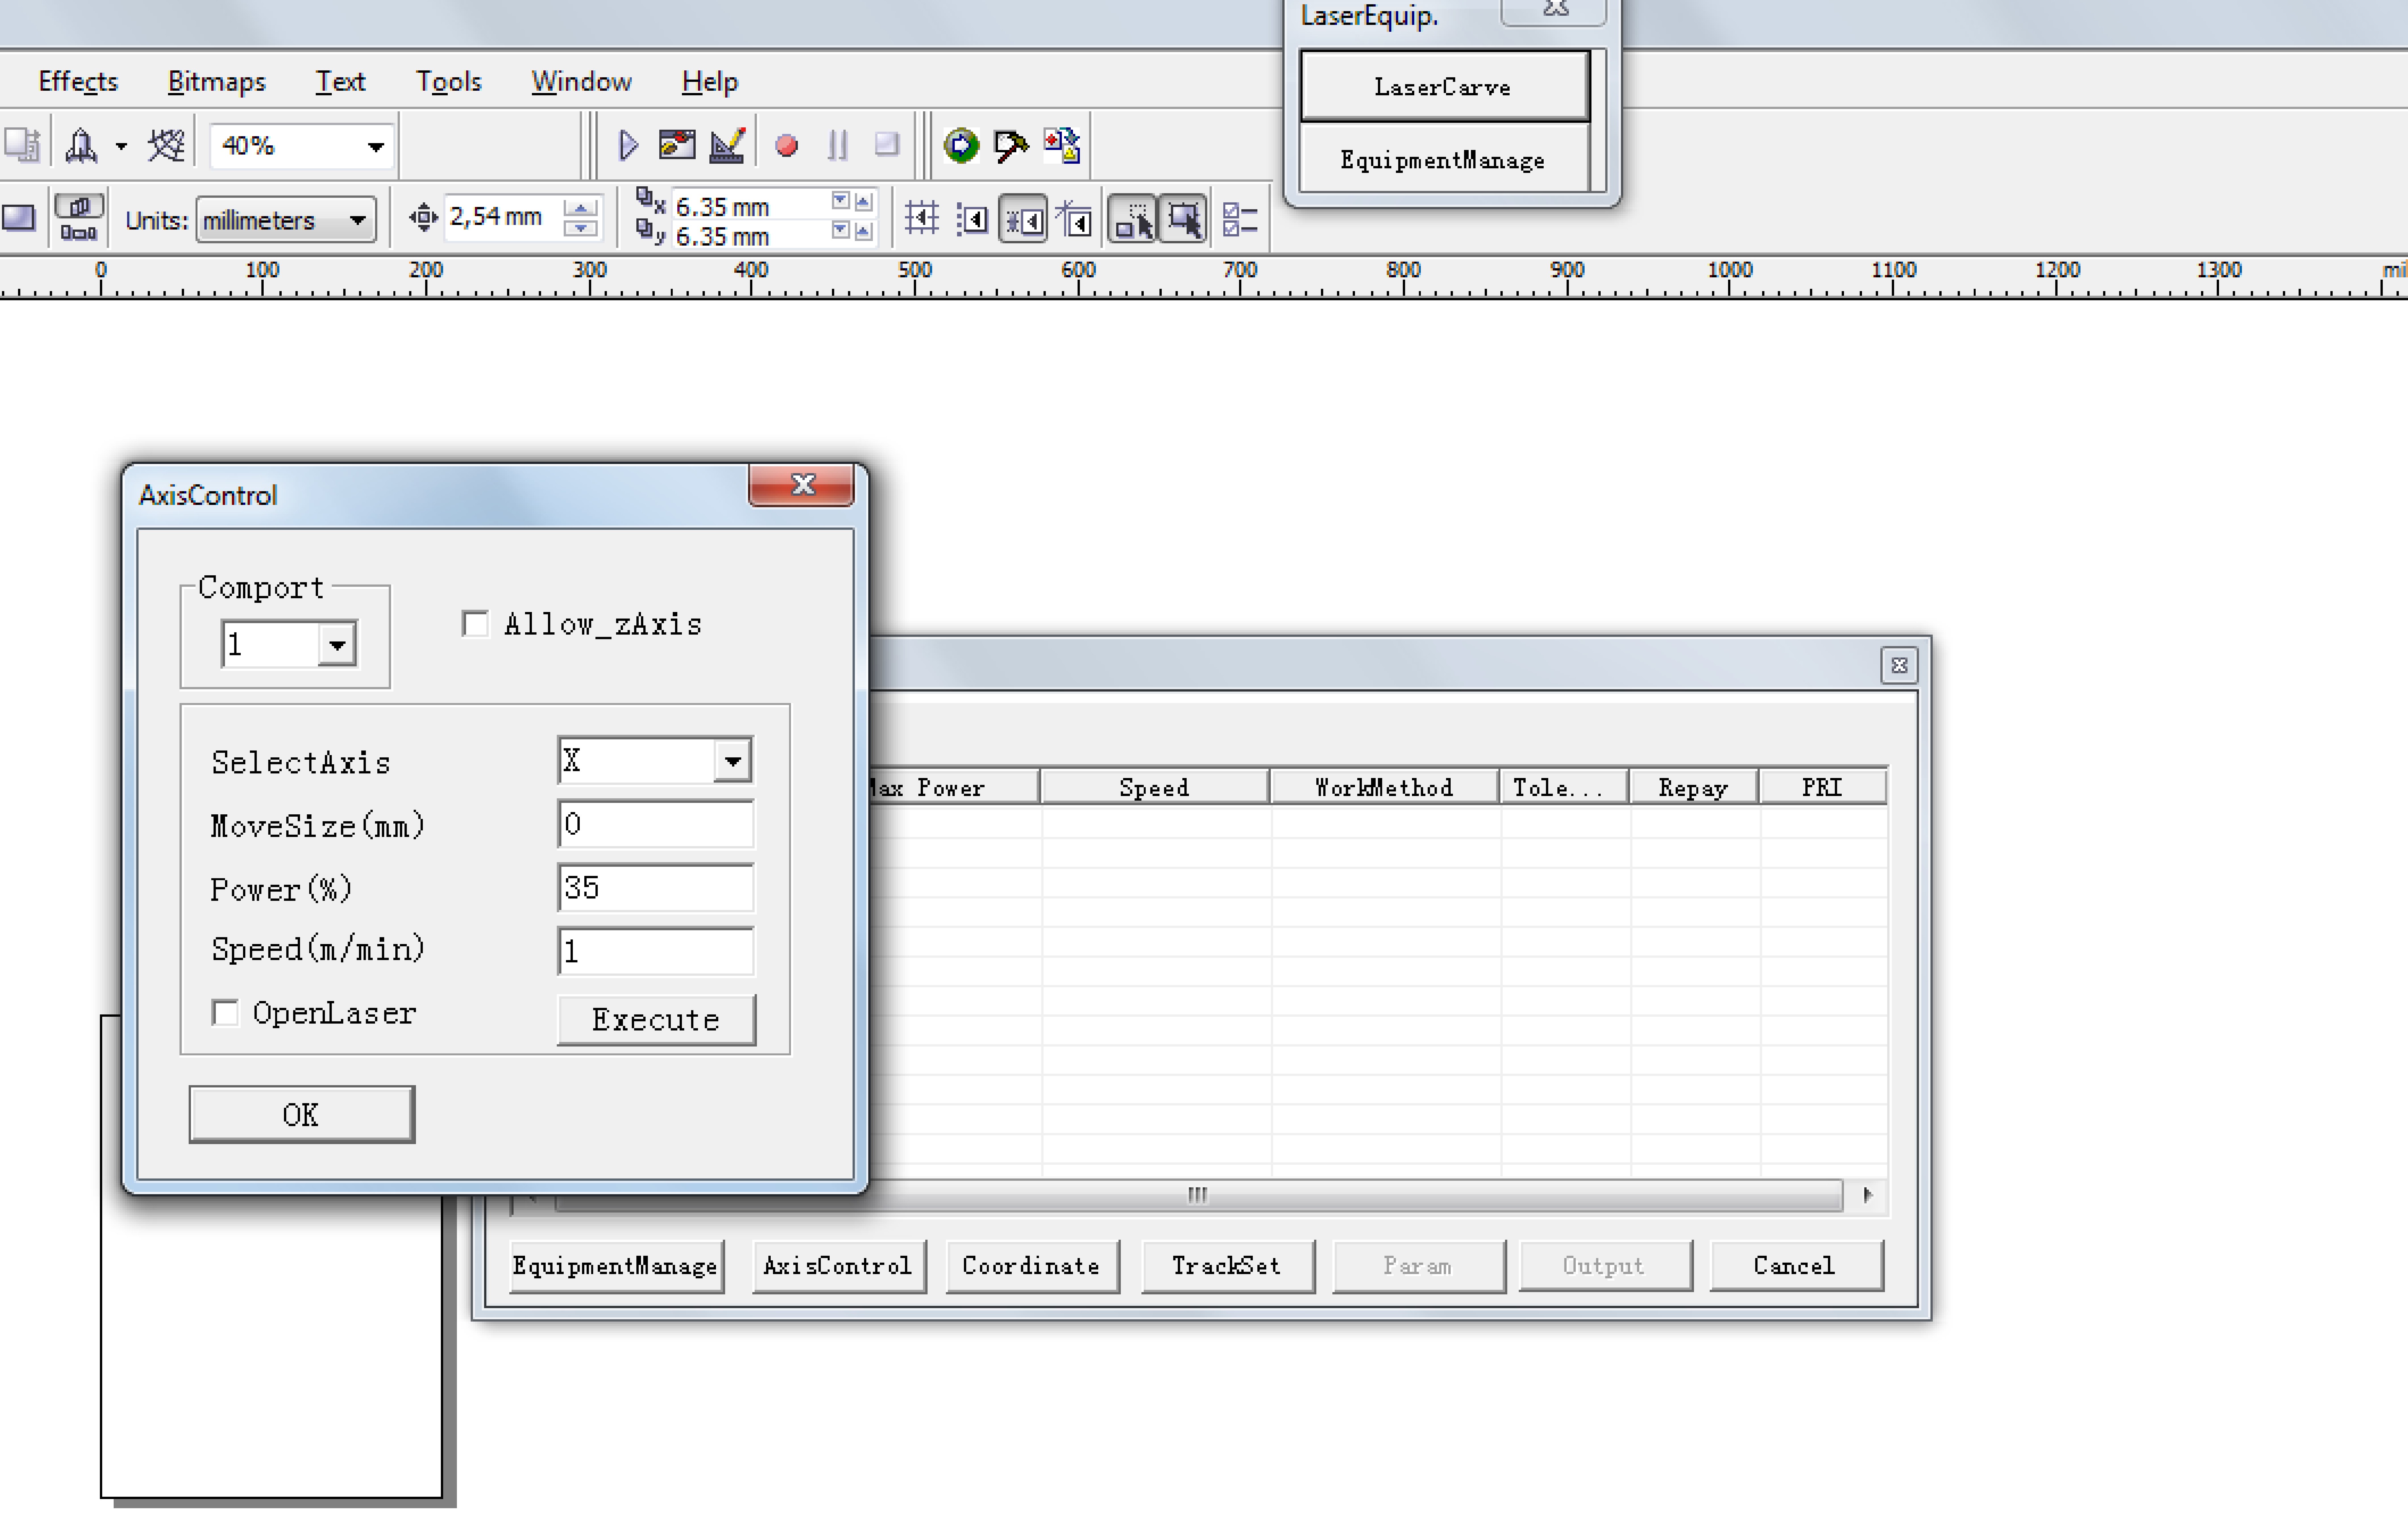
Task: Toggle Snap to Guidelines icon
Action: coord(972,218)
